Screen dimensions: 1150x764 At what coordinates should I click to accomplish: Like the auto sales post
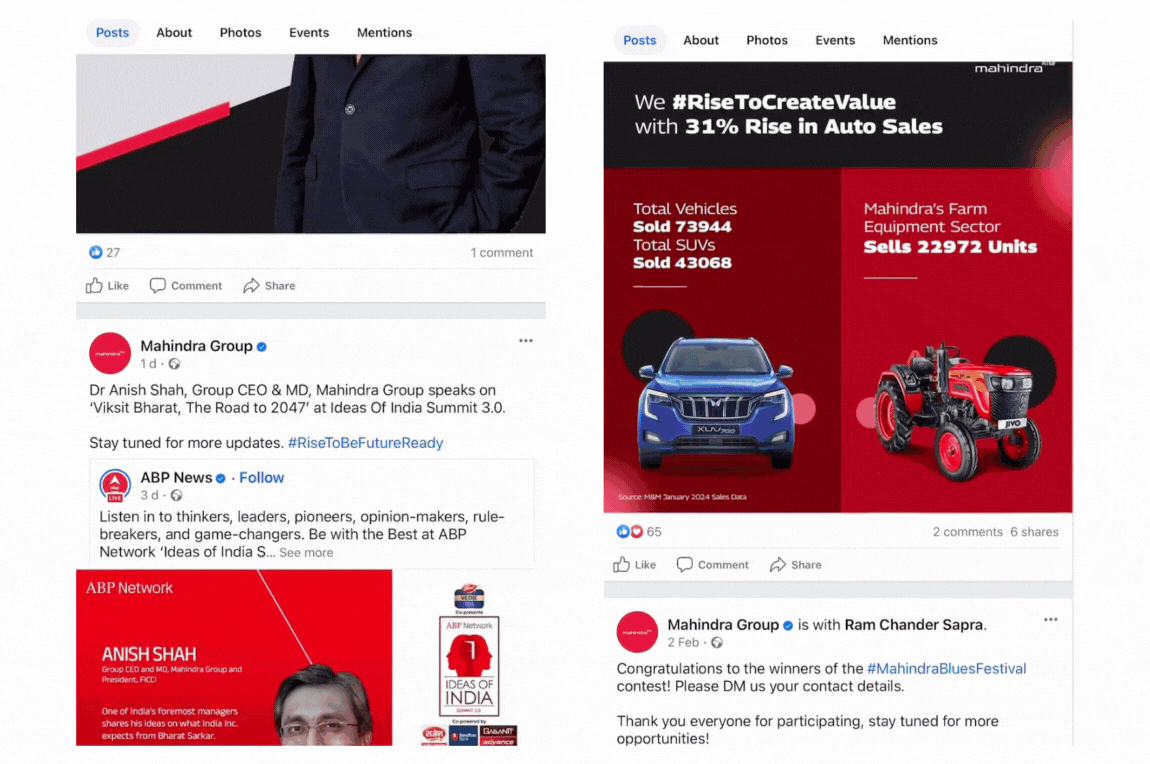point(634,565)
